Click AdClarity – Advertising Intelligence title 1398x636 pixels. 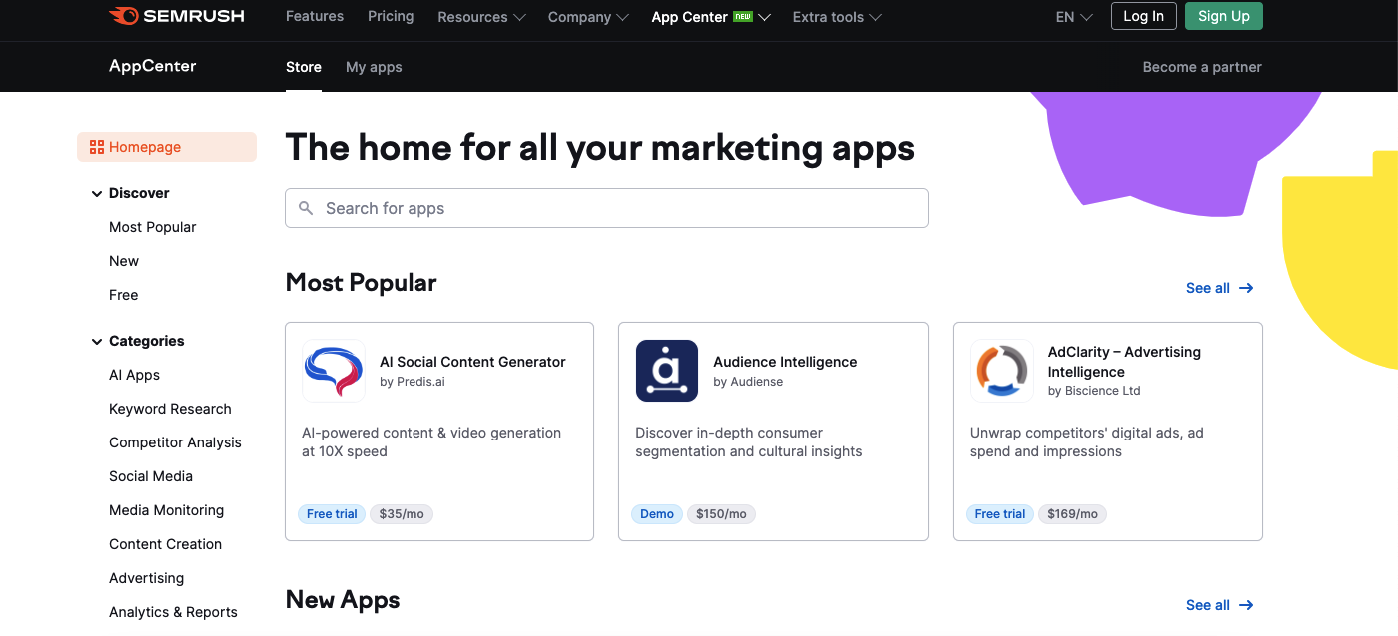tap(1124, 362)
